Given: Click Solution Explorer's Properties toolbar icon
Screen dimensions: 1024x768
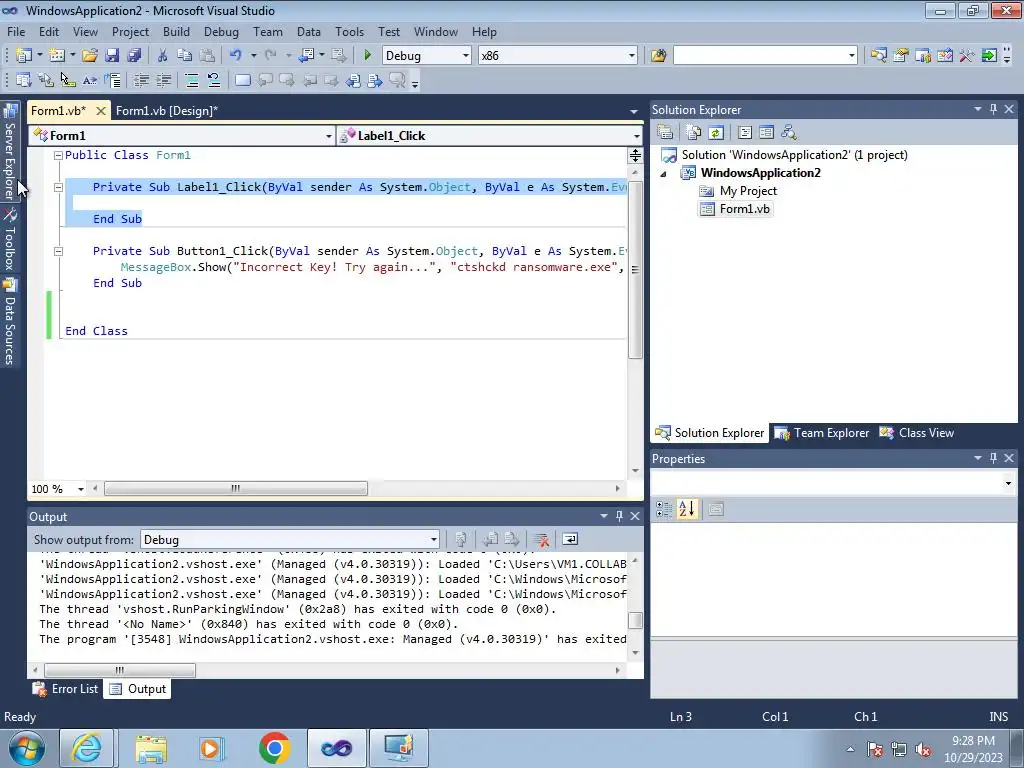Looking at the screenshot, I should click(665, 133).
